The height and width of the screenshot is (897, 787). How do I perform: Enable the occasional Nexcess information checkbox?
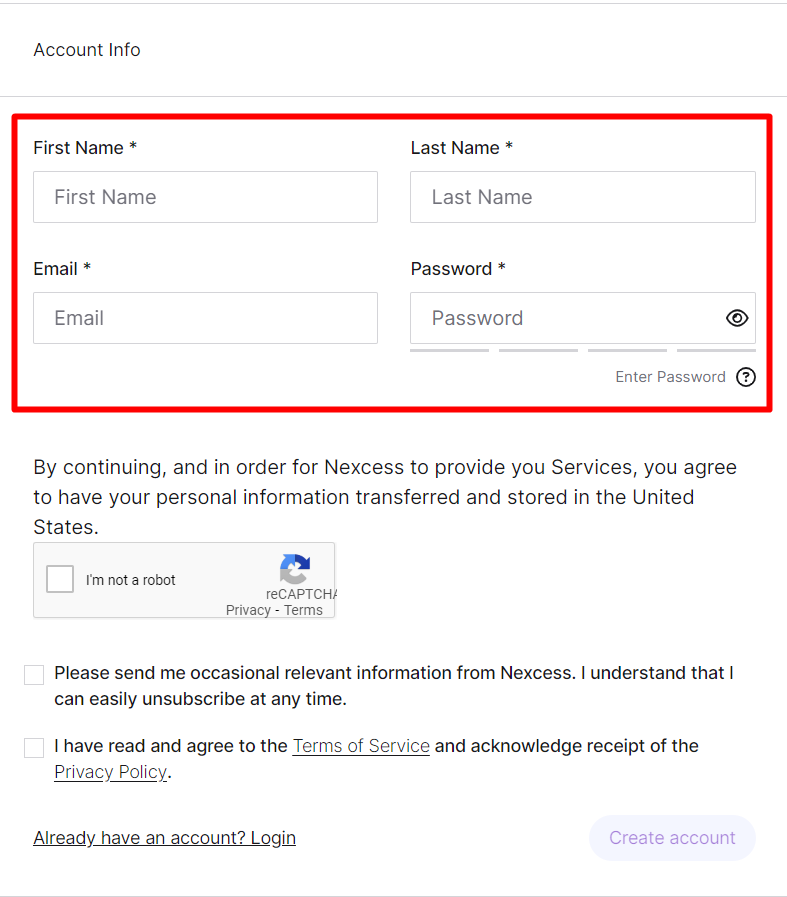click(33, 674)
